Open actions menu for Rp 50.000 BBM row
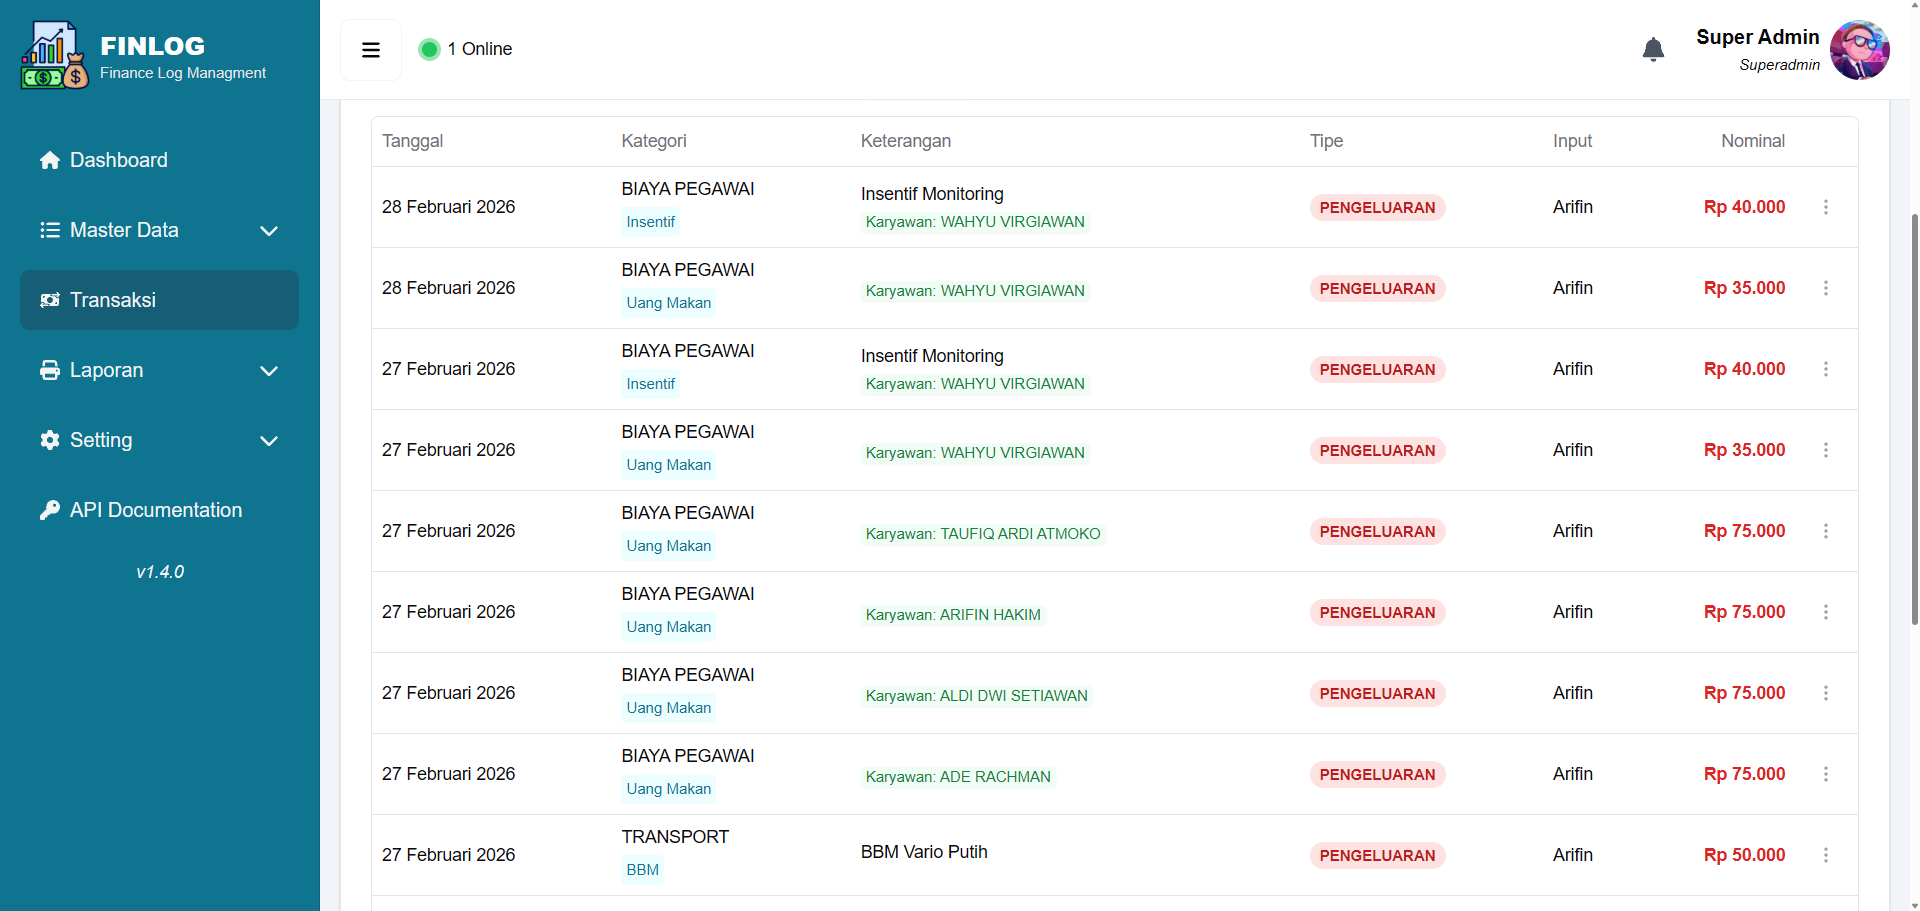 1825,855
